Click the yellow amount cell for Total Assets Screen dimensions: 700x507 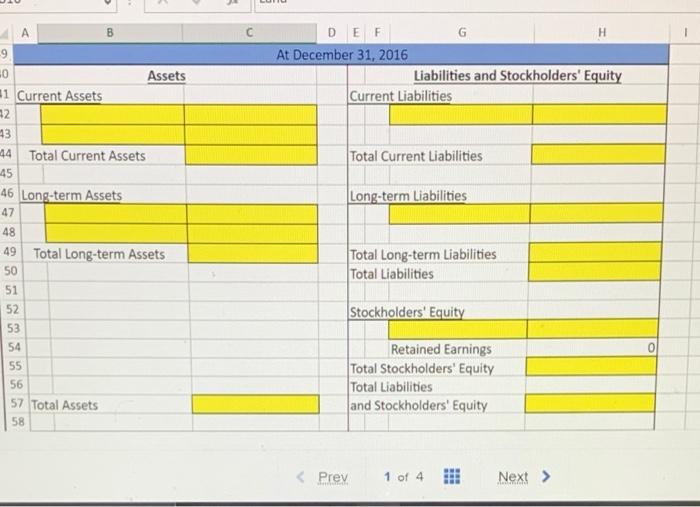click(255, 404)
